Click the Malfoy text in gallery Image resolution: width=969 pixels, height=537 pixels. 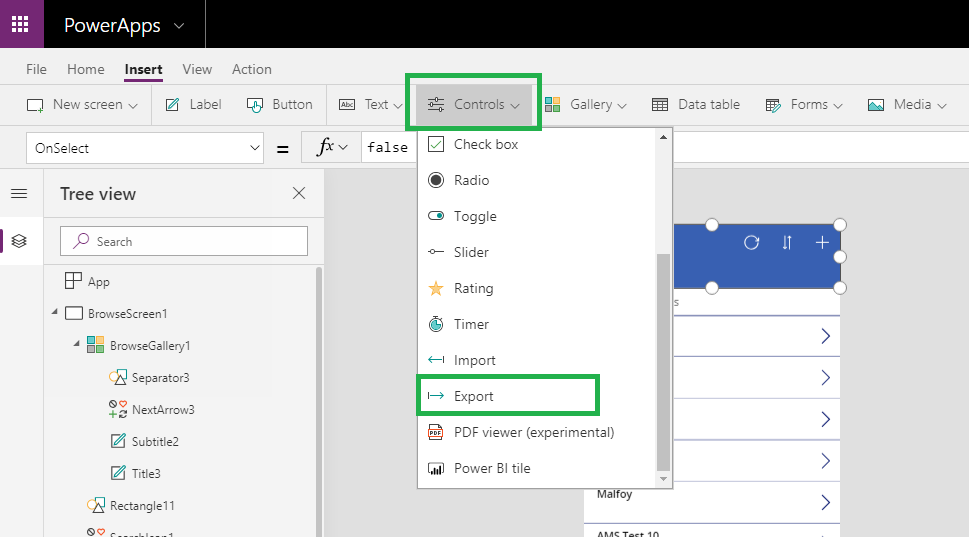click(614, 494)
